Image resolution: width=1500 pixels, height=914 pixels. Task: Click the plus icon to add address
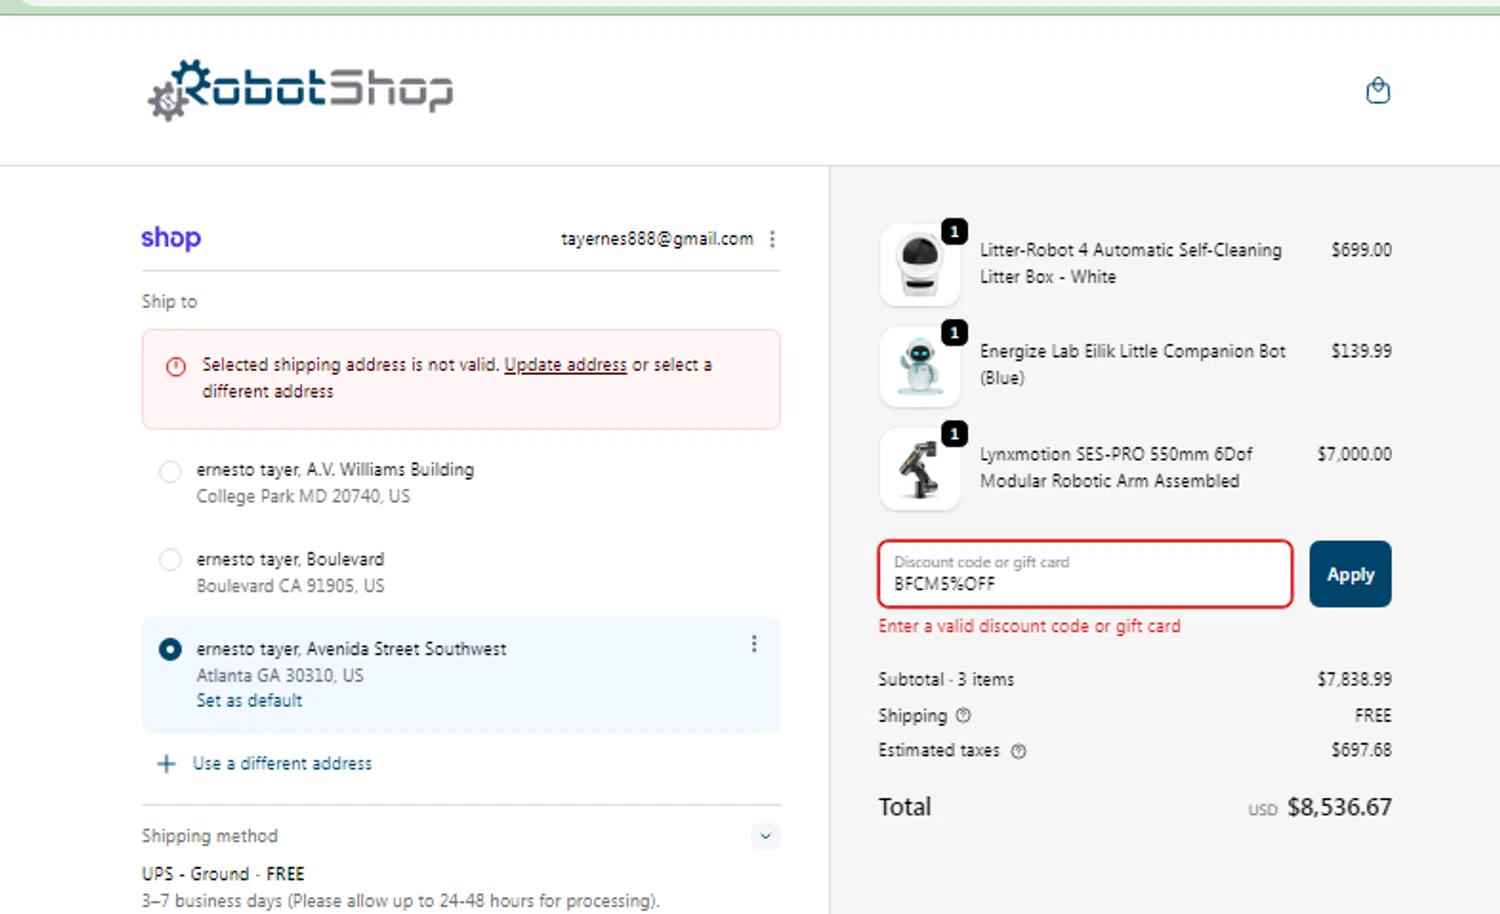(x=166, y=764)
